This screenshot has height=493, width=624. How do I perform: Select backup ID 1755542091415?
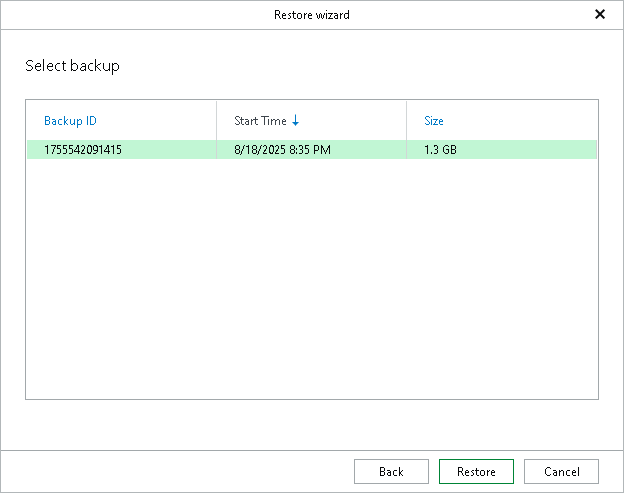[83, 150]
